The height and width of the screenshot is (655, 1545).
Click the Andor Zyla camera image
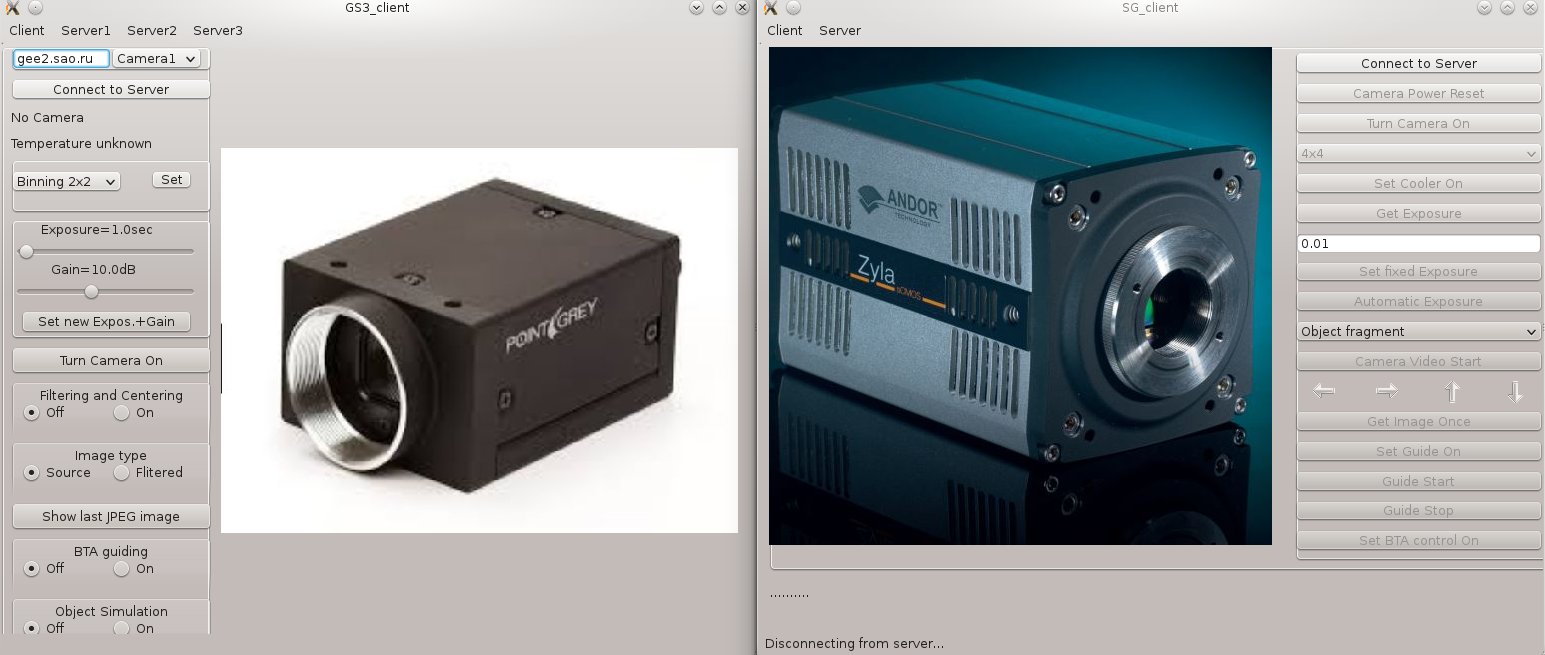click(x=1020, y=296)
